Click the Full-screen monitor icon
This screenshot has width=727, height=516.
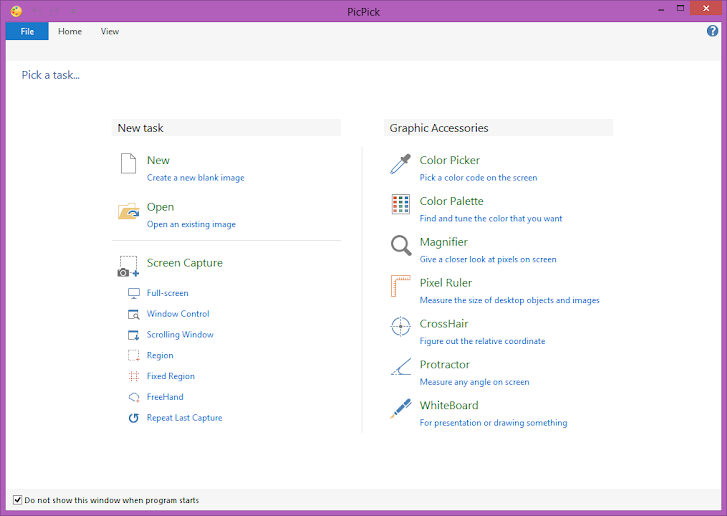coord(134,293)
